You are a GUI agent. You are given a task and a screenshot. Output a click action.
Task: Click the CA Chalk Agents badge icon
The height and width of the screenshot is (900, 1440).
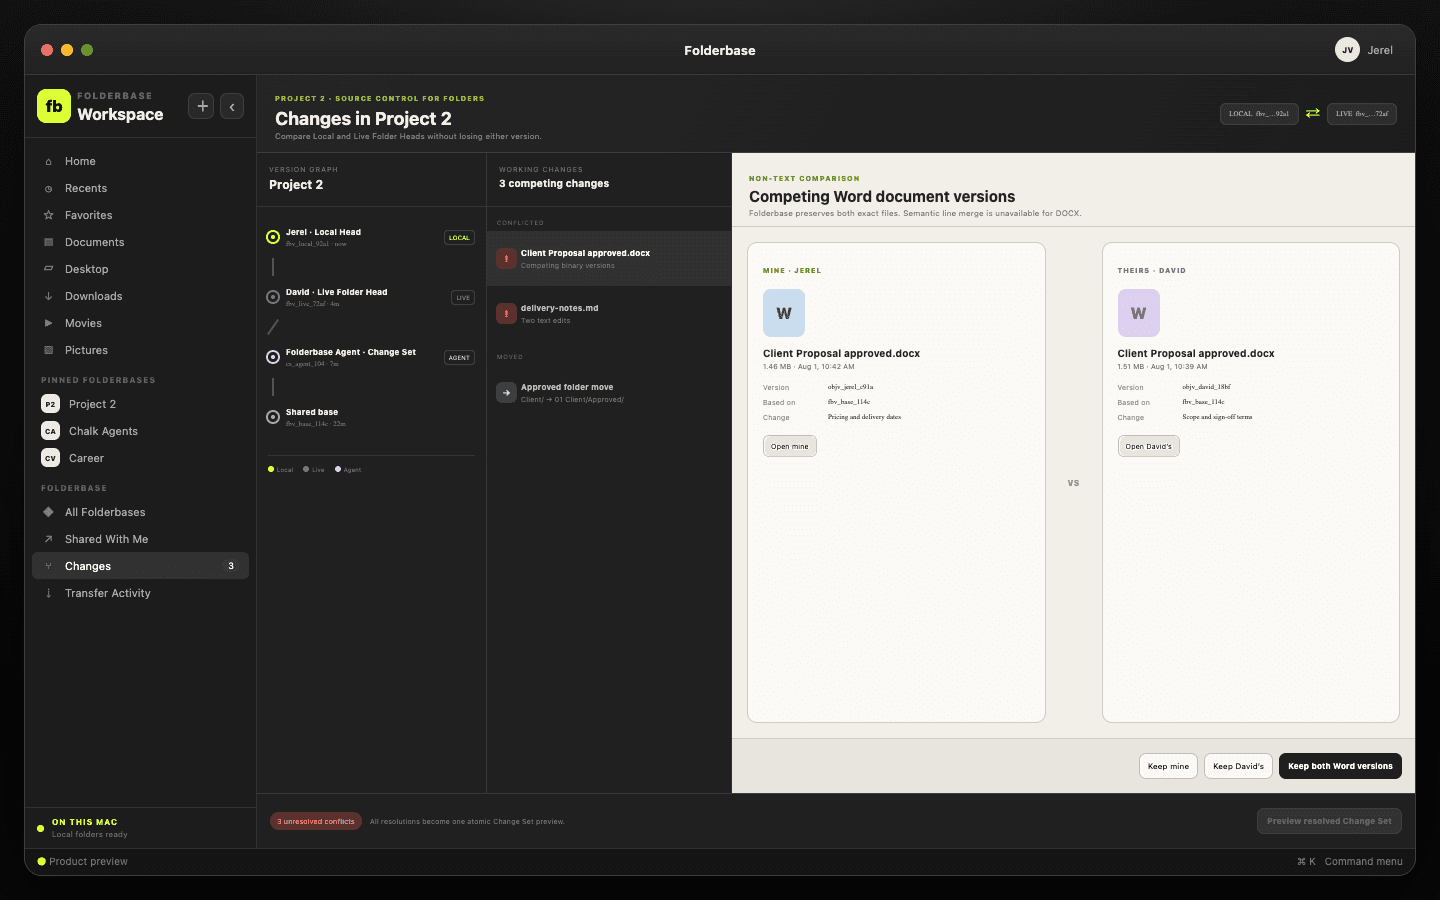pos(50,431)
